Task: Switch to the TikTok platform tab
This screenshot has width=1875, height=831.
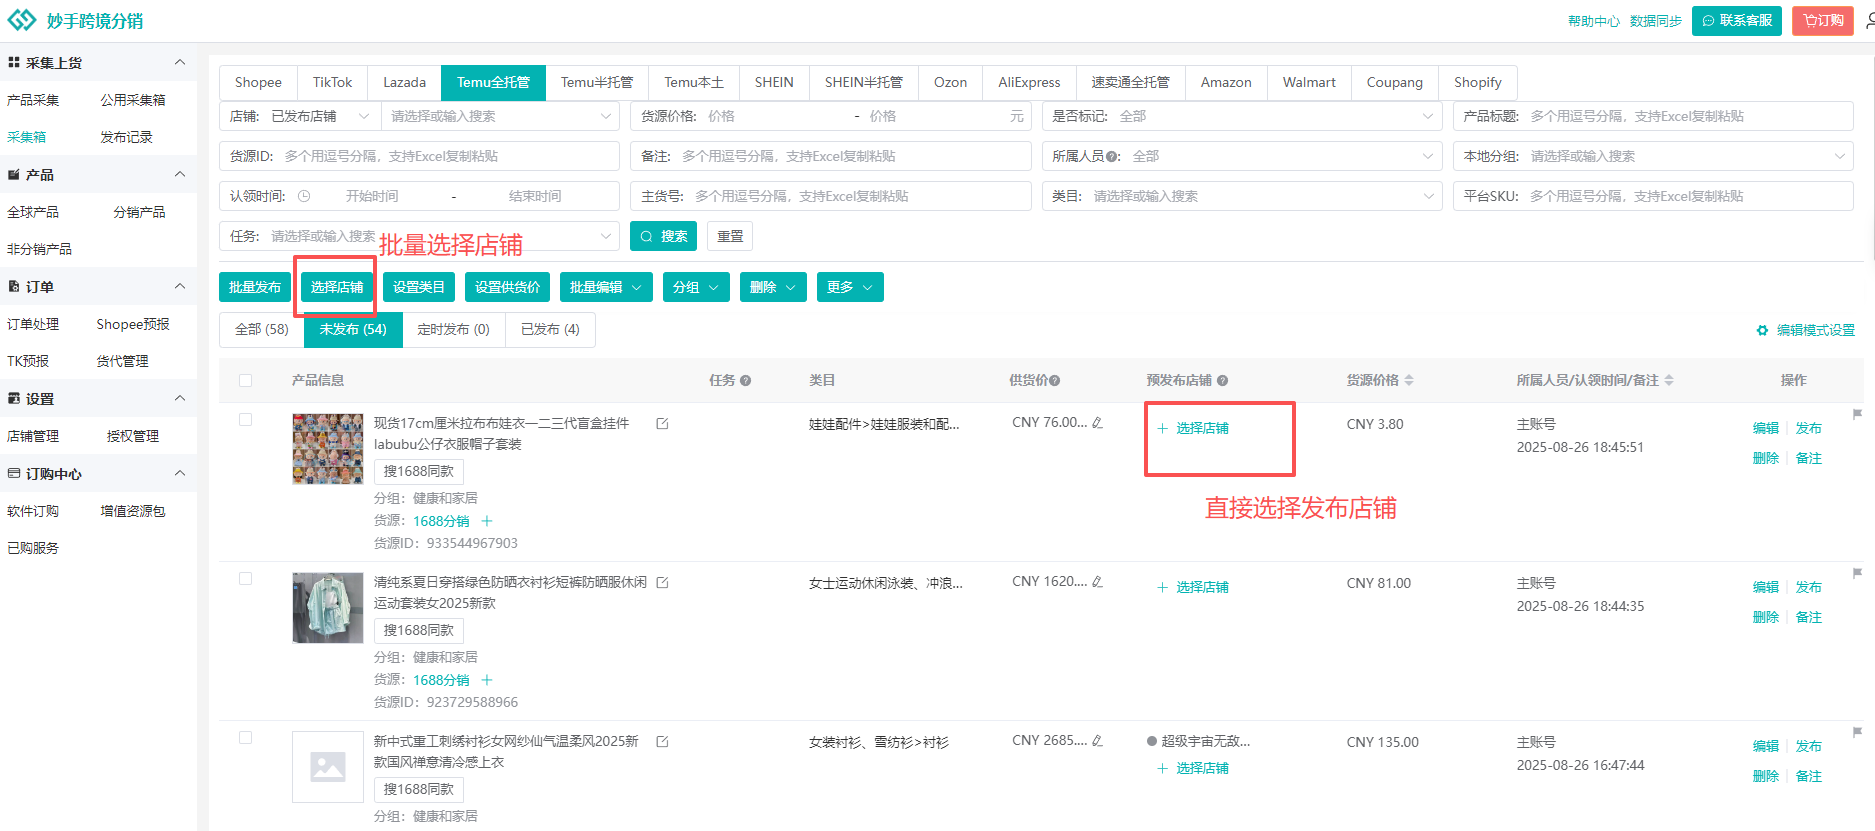Action: click(332, 82)
